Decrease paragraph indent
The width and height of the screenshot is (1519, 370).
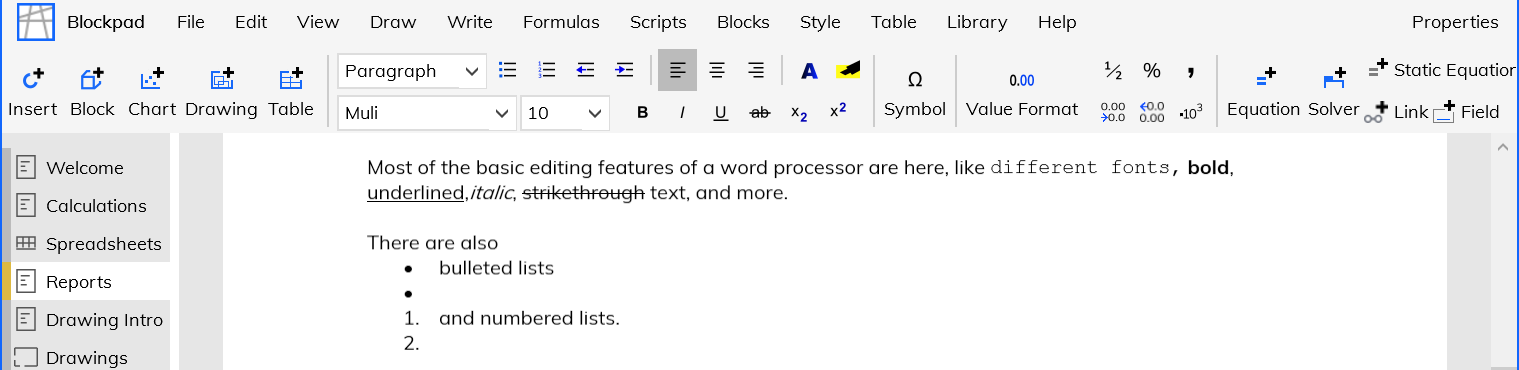pos(586,70)
